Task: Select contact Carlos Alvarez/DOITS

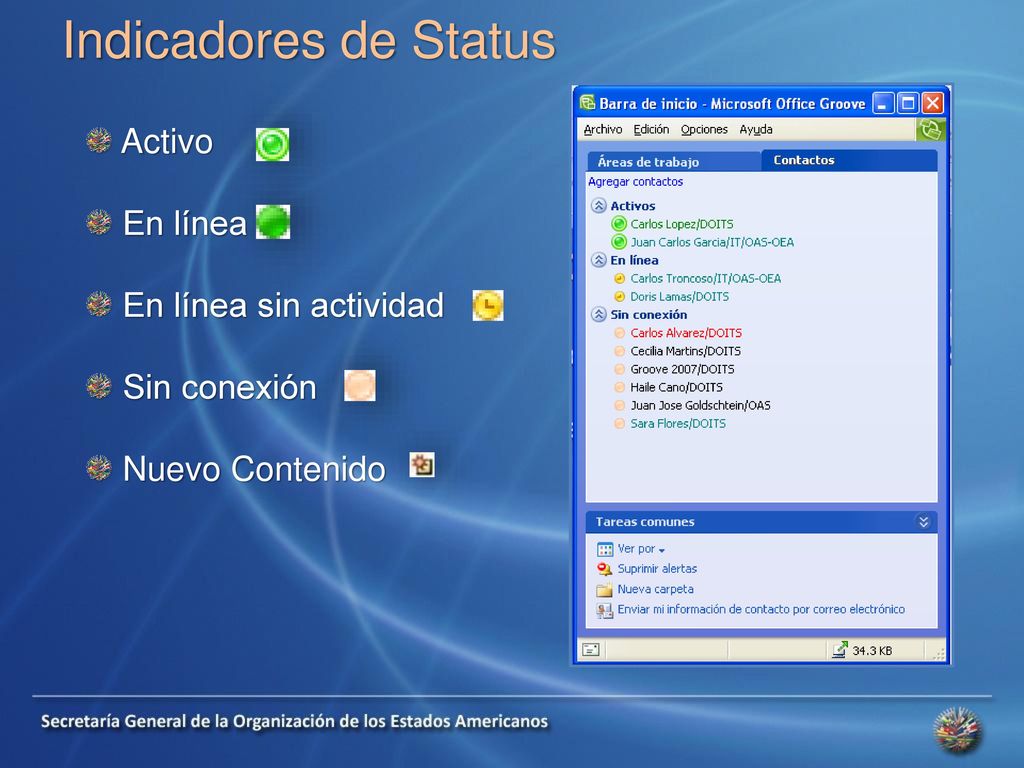Action: [686, 333]
